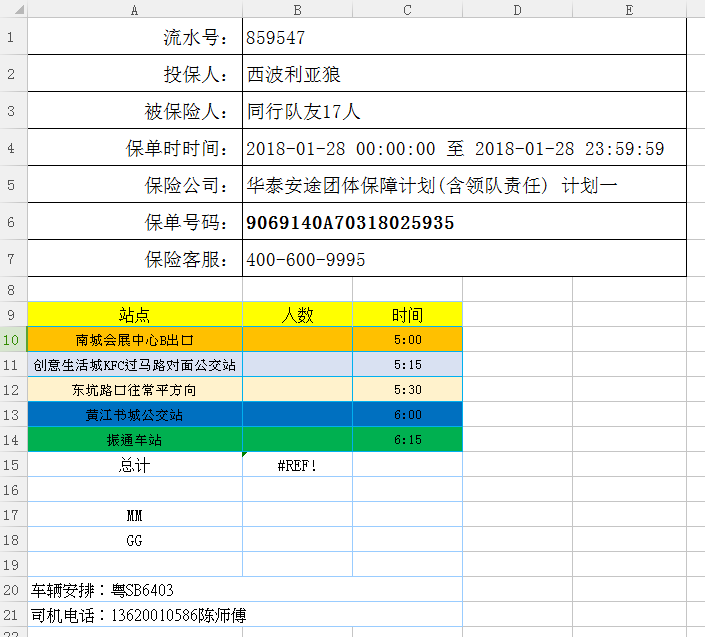Click 保单时时间: label cell
The image size is (705, 637).
135,148
